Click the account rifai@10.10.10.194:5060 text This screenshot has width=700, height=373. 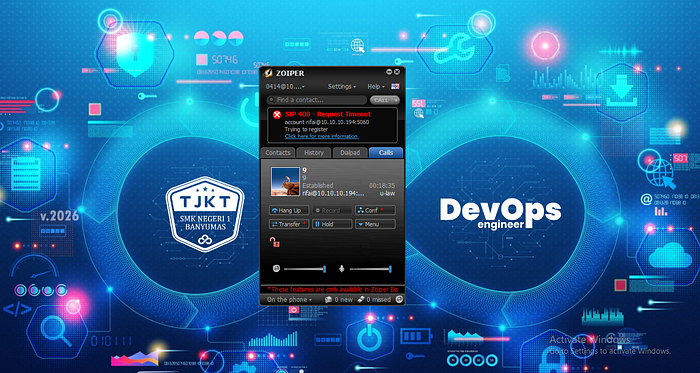point(327,122)
